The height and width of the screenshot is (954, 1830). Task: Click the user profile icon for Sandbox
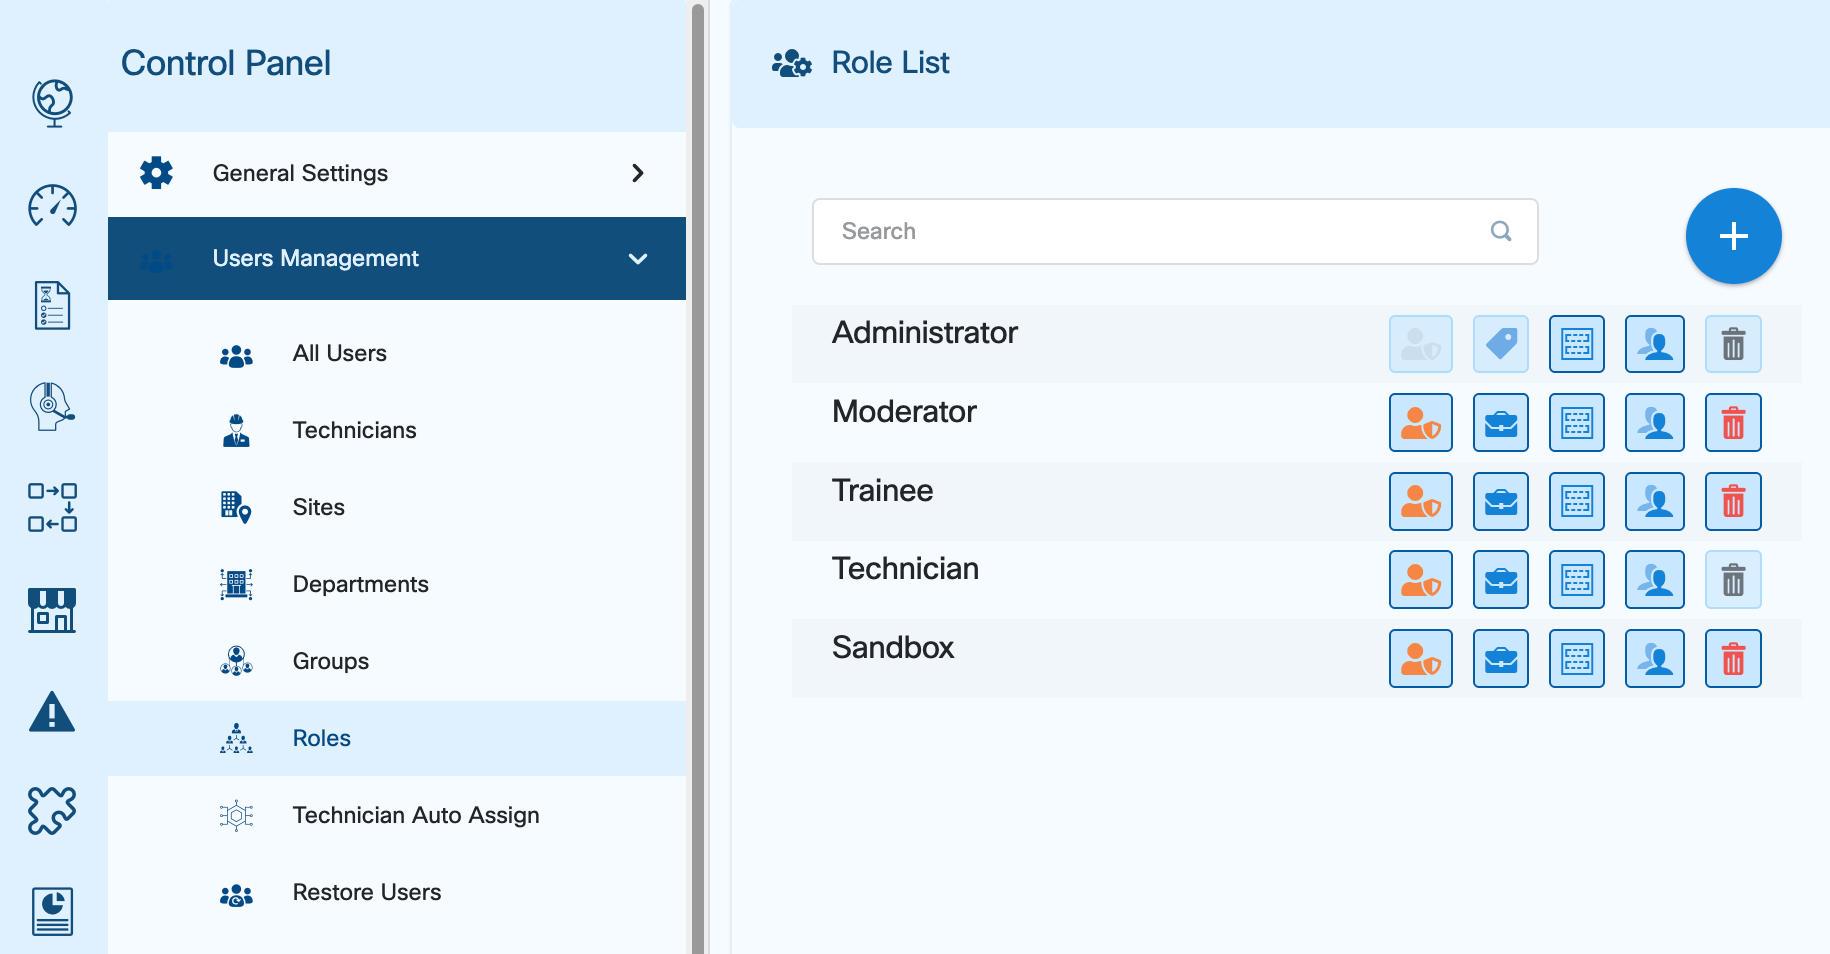tap(1654, 659)
